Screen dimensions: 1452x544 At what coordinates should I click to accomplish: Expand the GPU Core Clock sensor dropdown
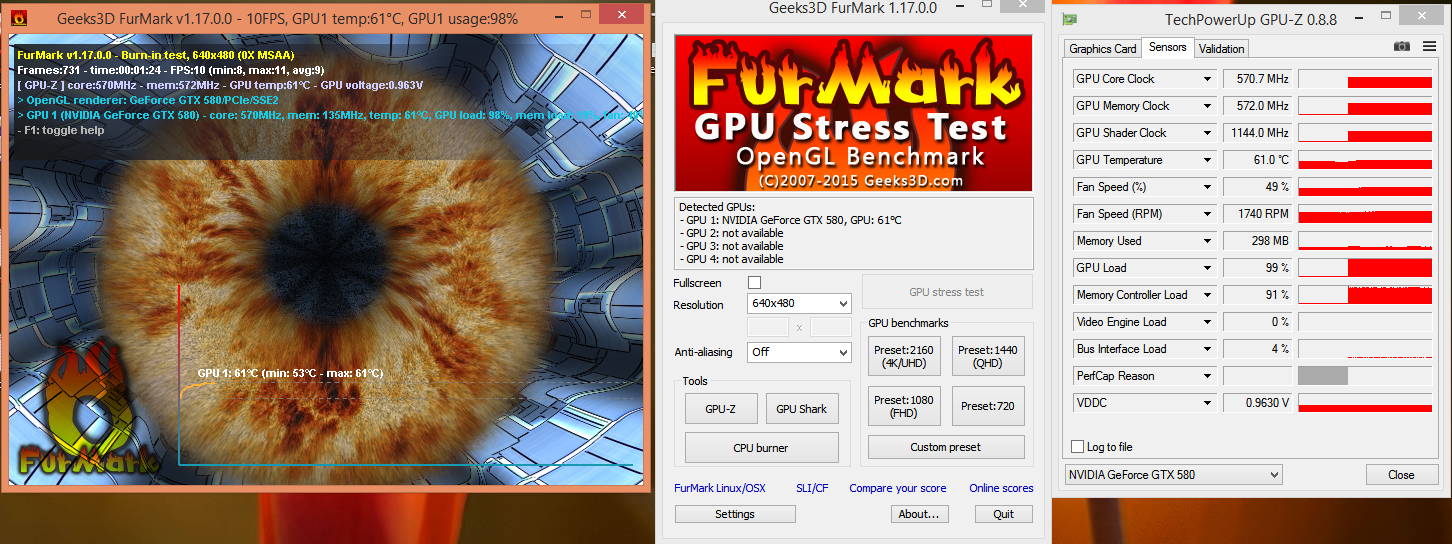pyautogui.click(x=1207, y=79)
